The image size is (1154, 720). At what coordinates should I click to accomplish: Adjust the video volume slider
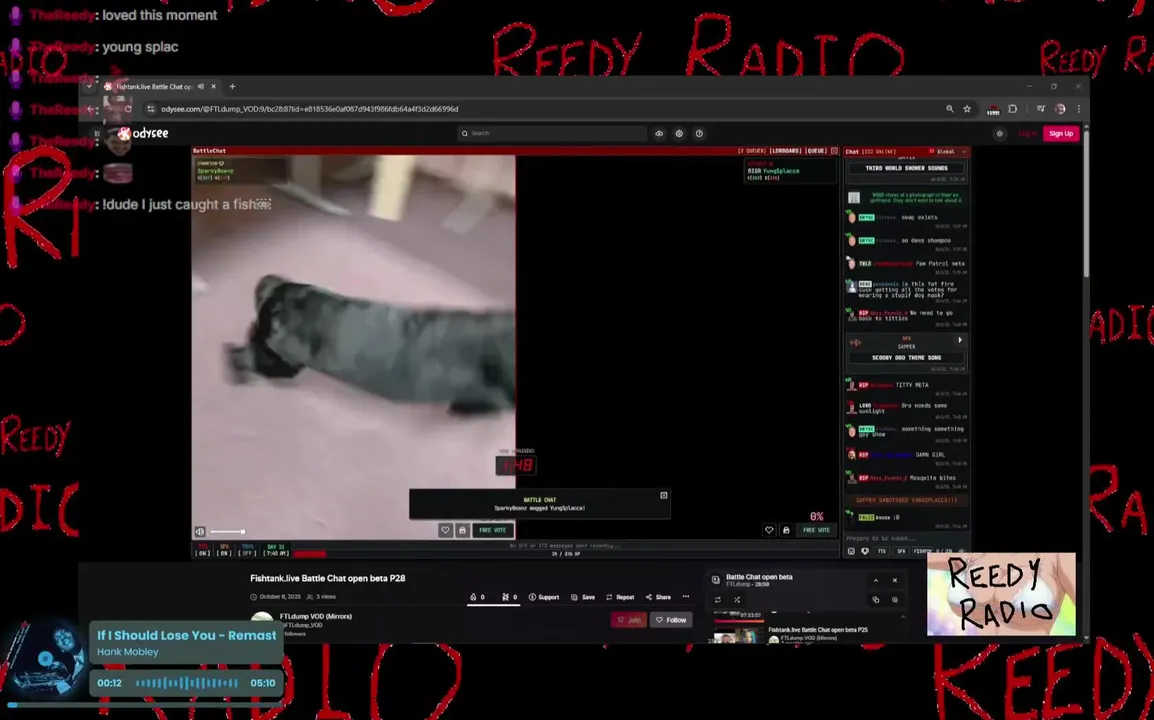click(227, 532)
